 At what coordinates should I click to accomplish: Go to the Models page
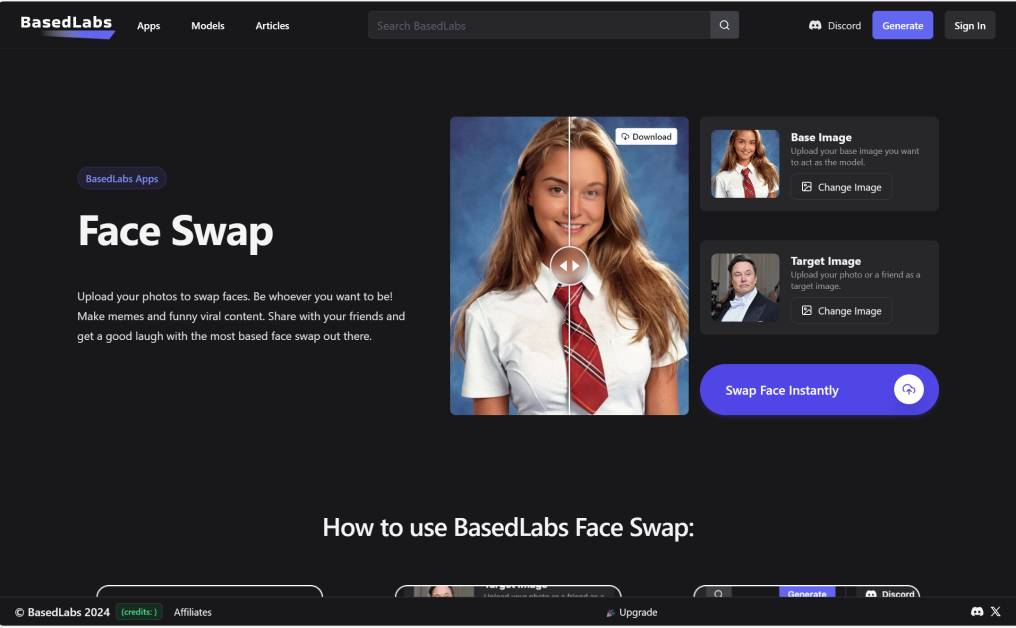[x=208, y=26]
